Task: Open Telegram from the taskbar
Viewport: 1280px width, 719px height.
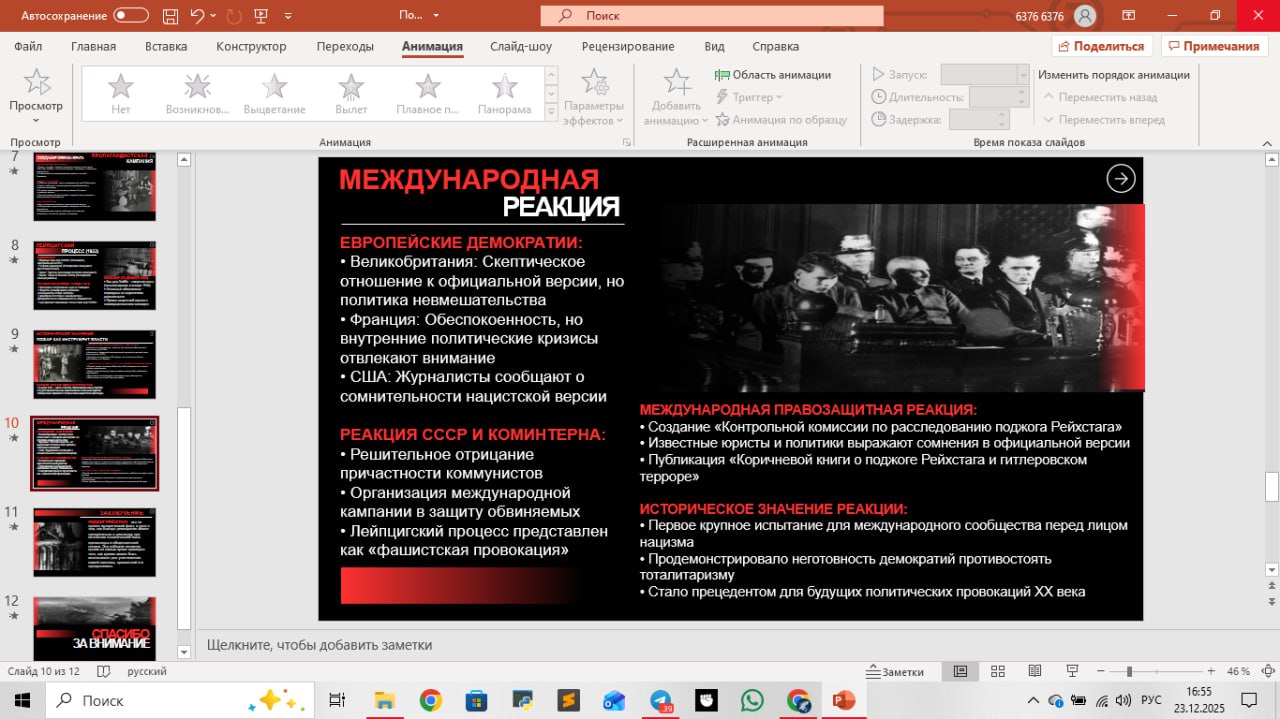Action: coord(660,701)
